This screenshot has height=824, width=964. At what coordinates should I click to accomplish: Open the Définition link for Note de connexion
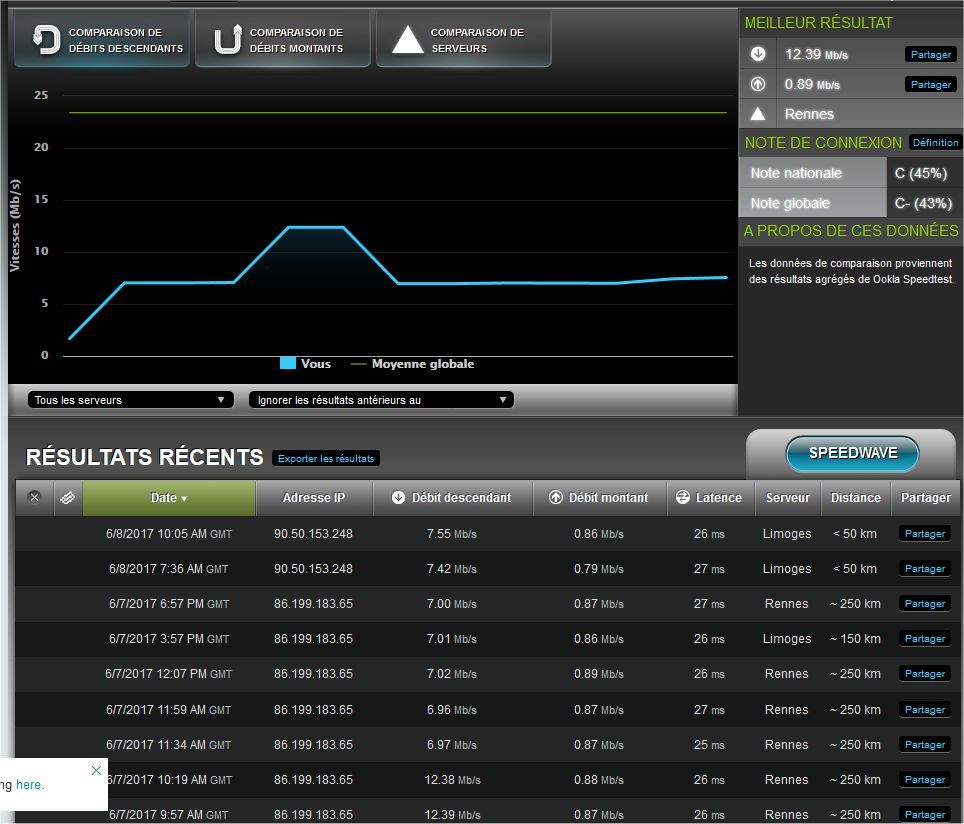point(935,142)
